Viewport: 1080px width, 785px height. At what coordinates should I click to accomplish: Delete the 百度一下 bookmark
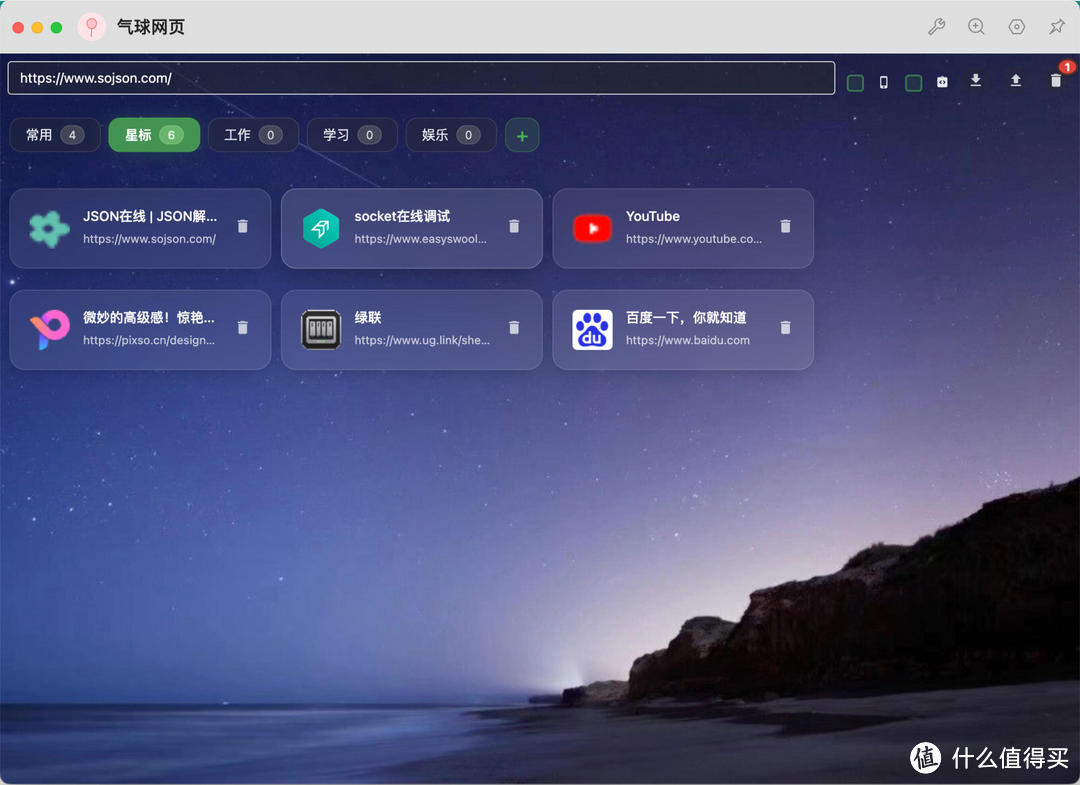[x=785, y=327]
